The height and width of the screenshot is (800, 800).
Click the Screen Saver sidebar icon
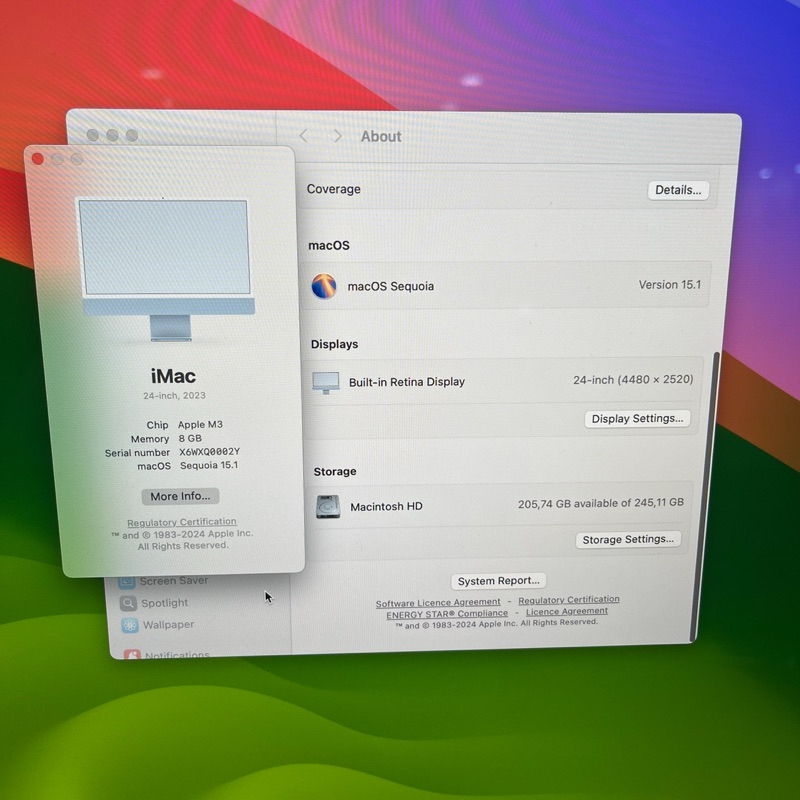126,581
